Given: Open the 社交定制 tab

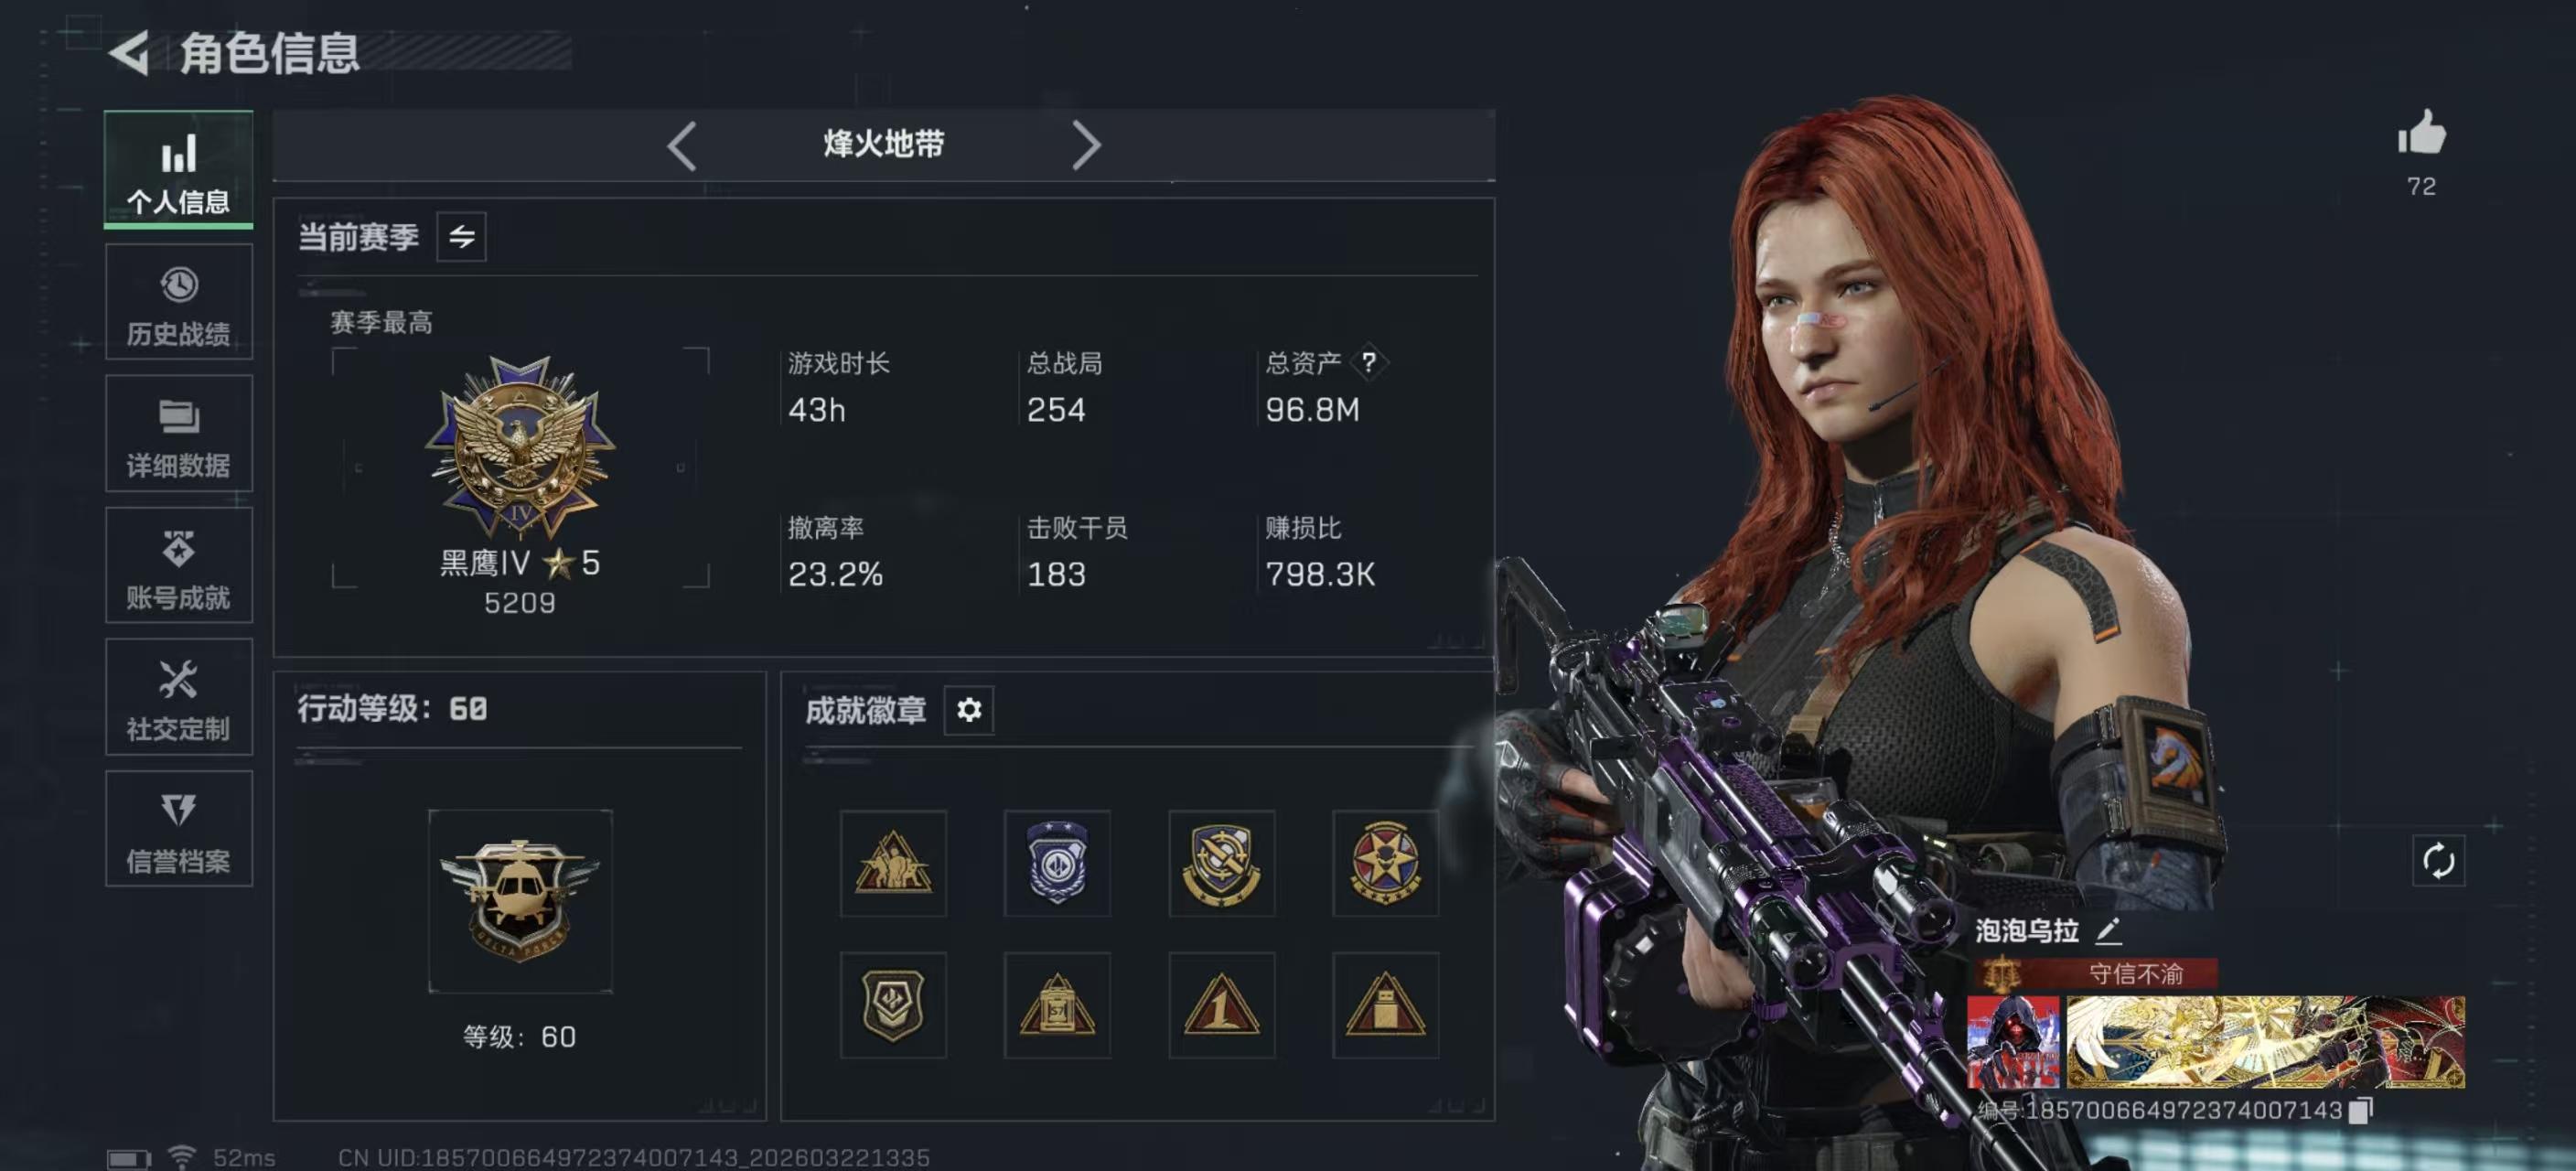Looking at the screenshot, I should click(179, 697).
